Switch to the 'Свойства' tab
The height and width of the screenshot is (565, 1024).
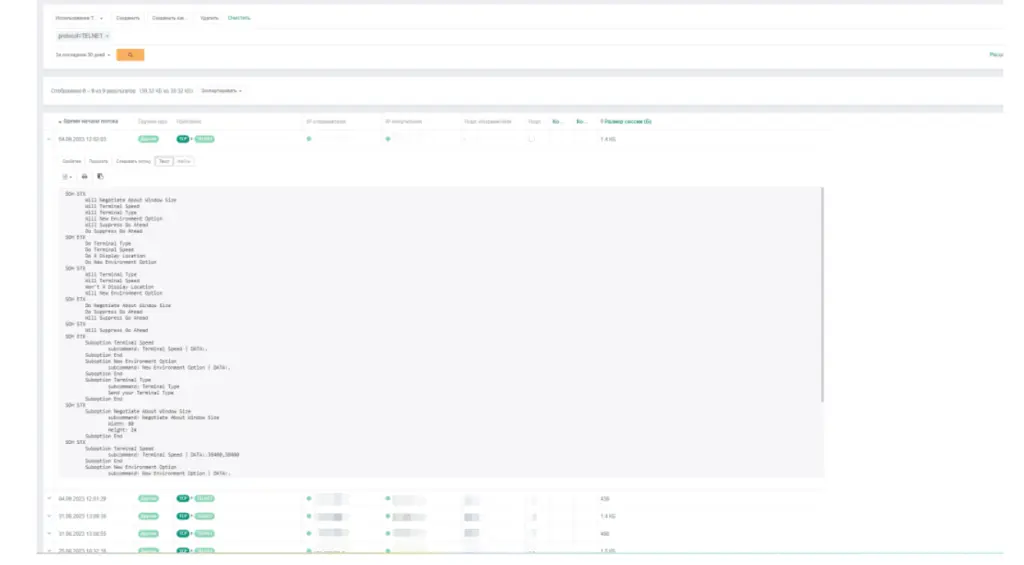point(72,161)
